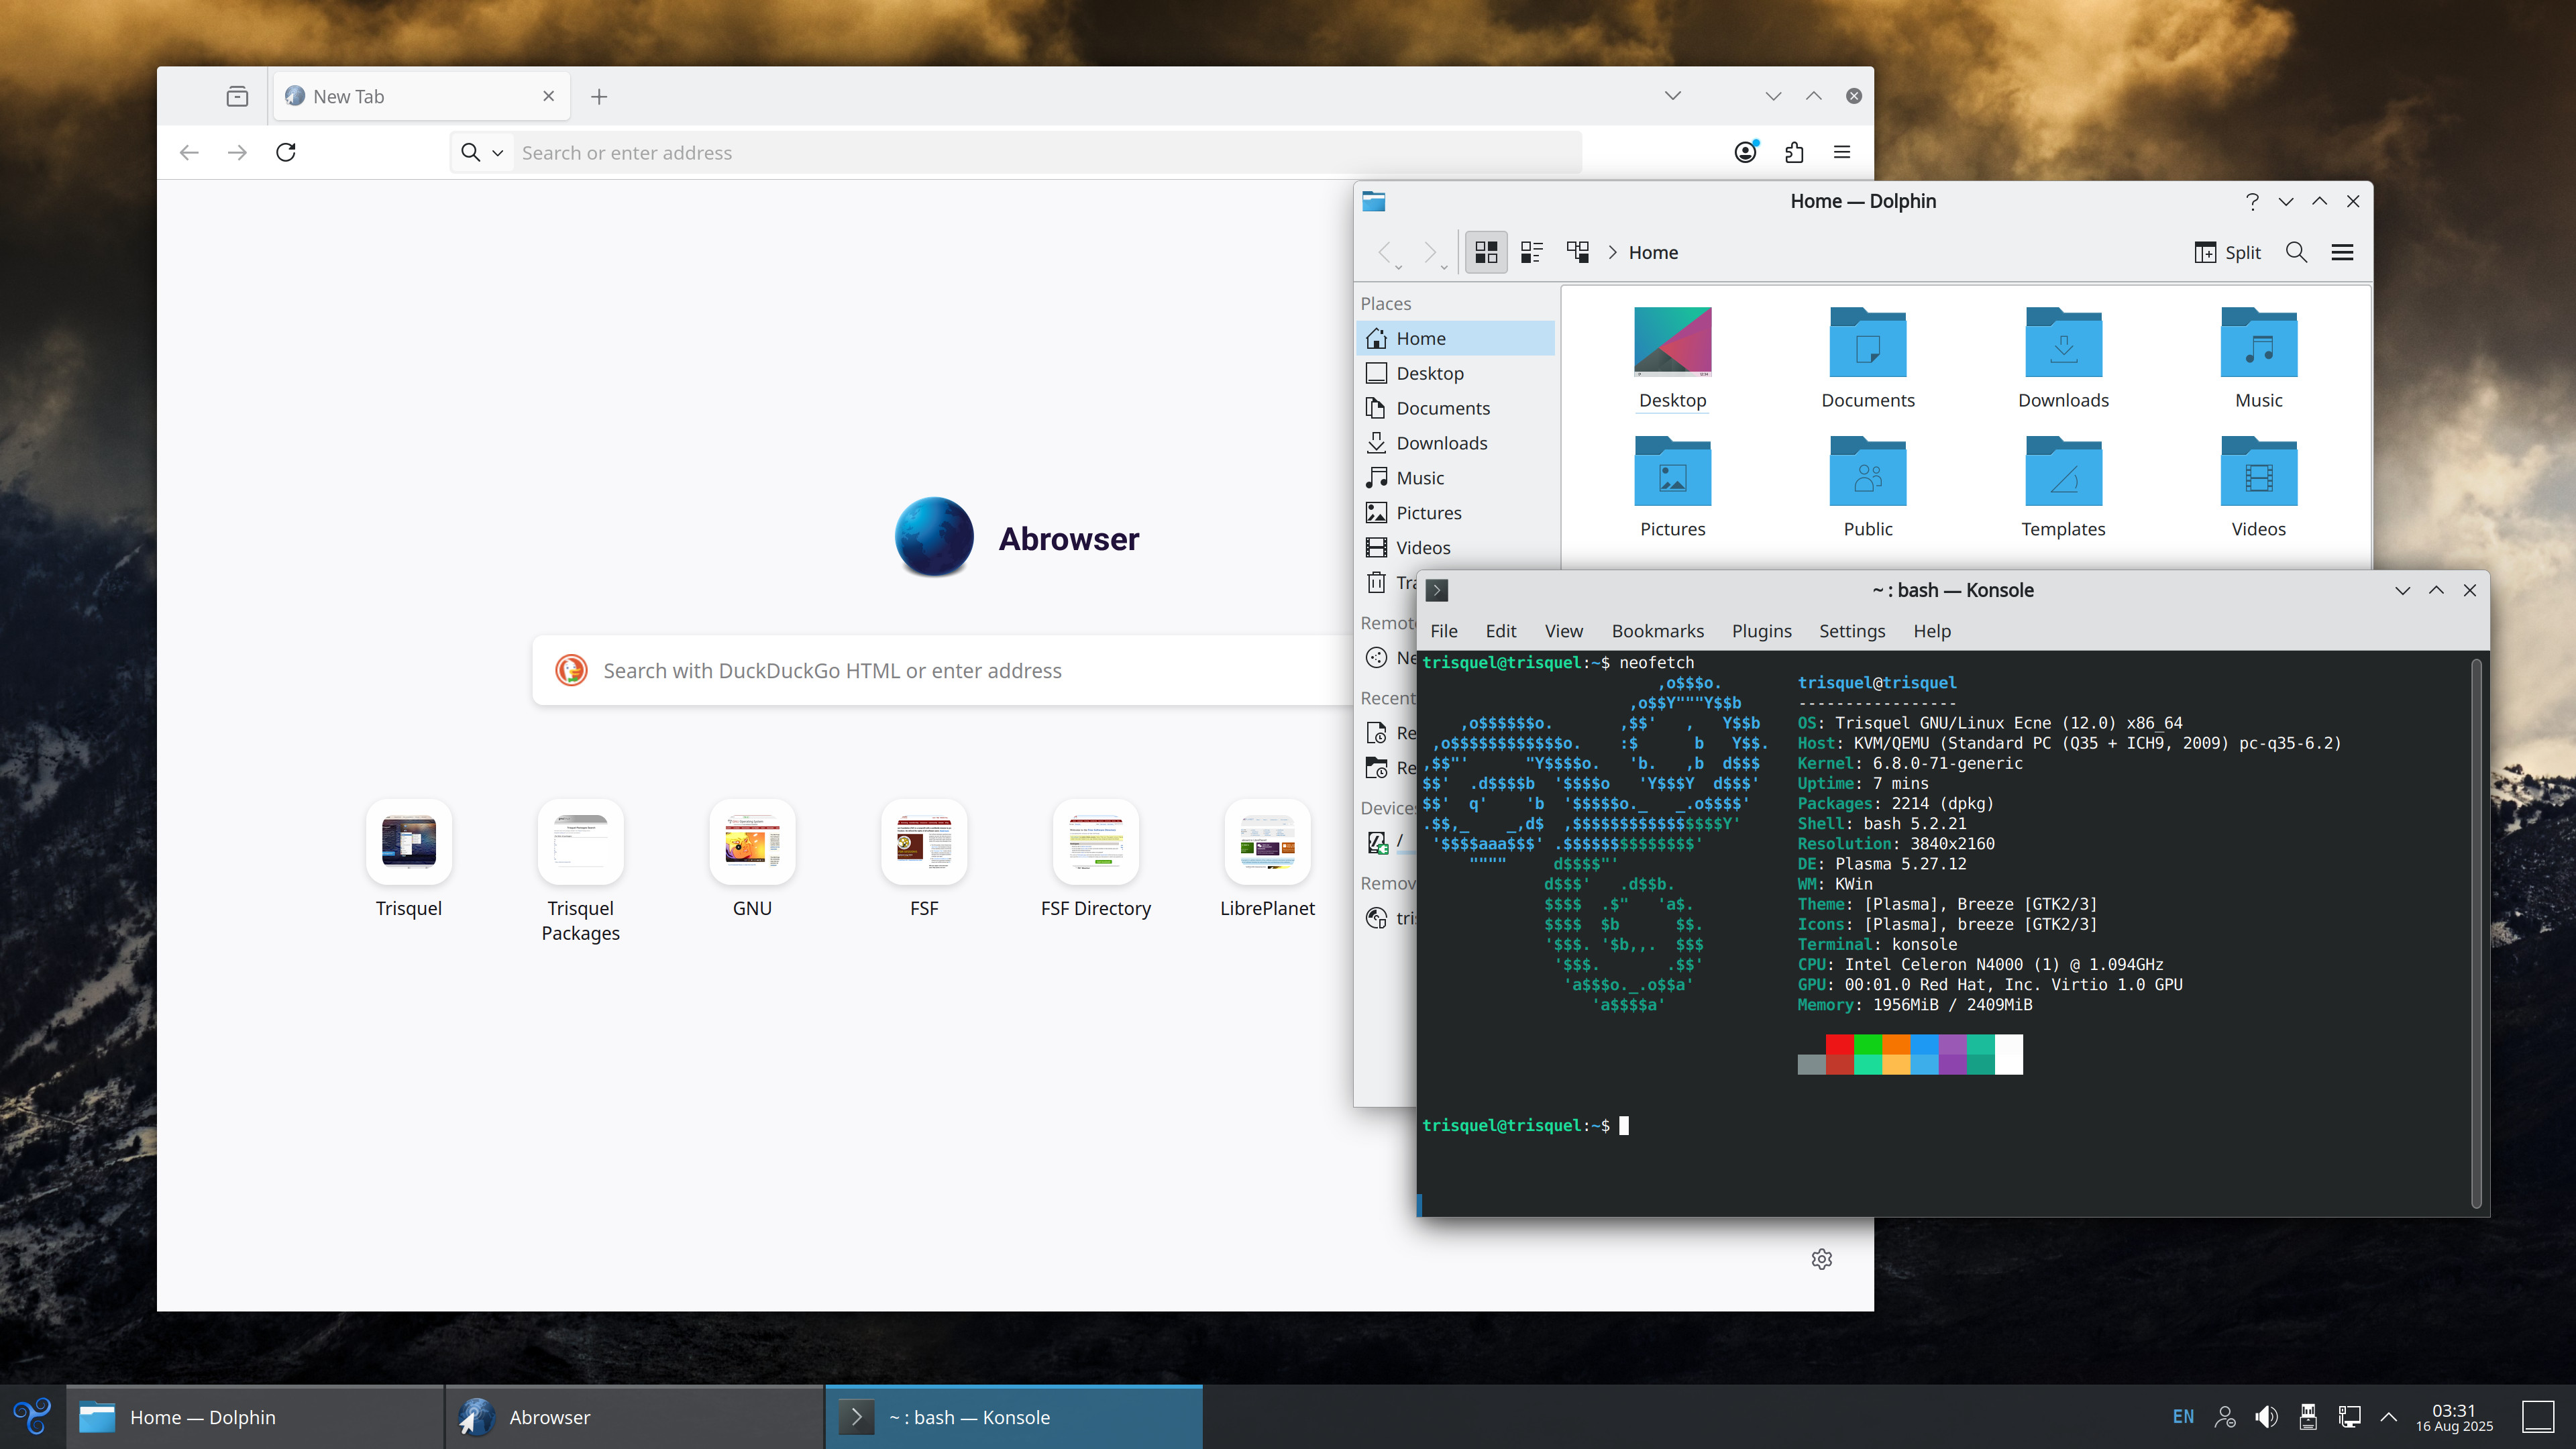
Task: Open the Settings menu in Konsole
Action: [1852, 631]
